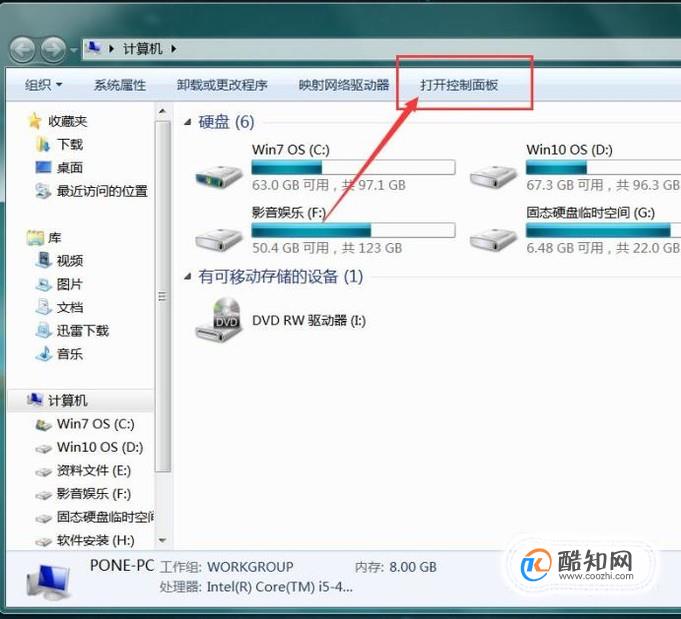681x619 pixels.
Task: Click the Win10 OS (D:) capacity bar
Action: (603, 168)
